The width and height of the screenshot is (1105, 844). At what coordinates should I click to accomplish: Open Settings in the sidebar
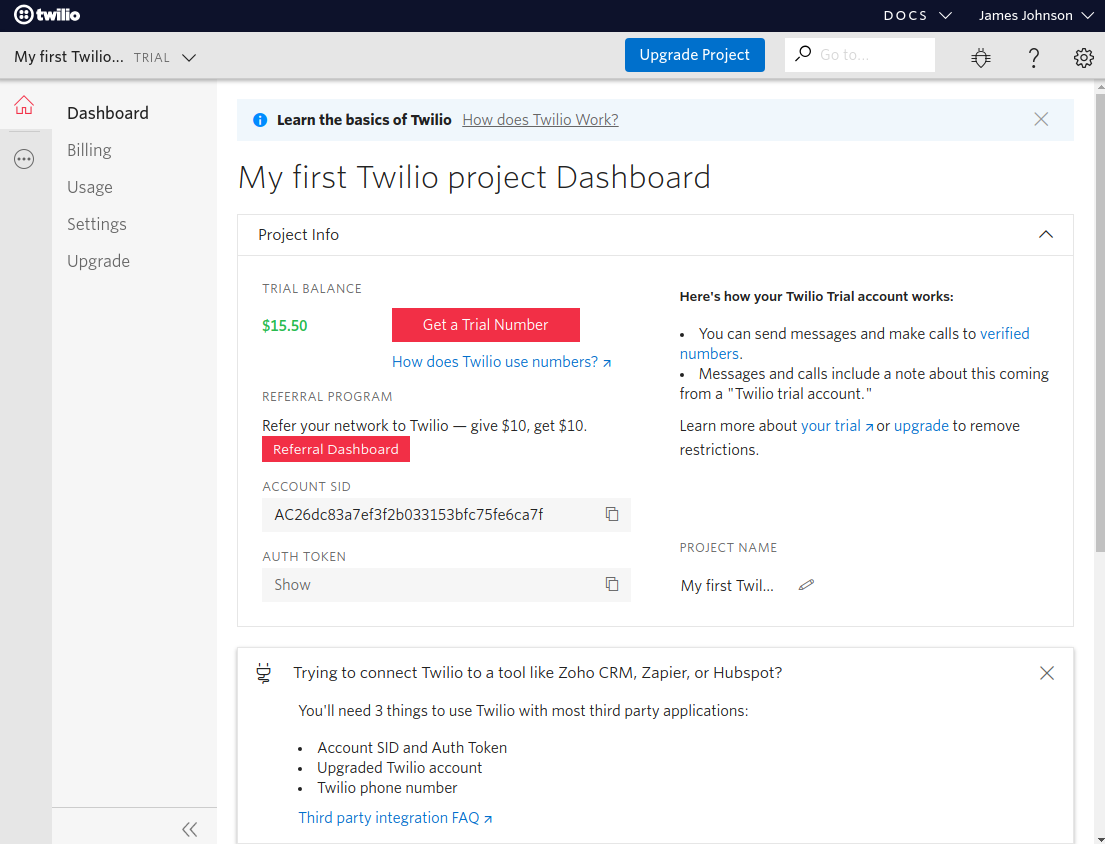(97, 224)
